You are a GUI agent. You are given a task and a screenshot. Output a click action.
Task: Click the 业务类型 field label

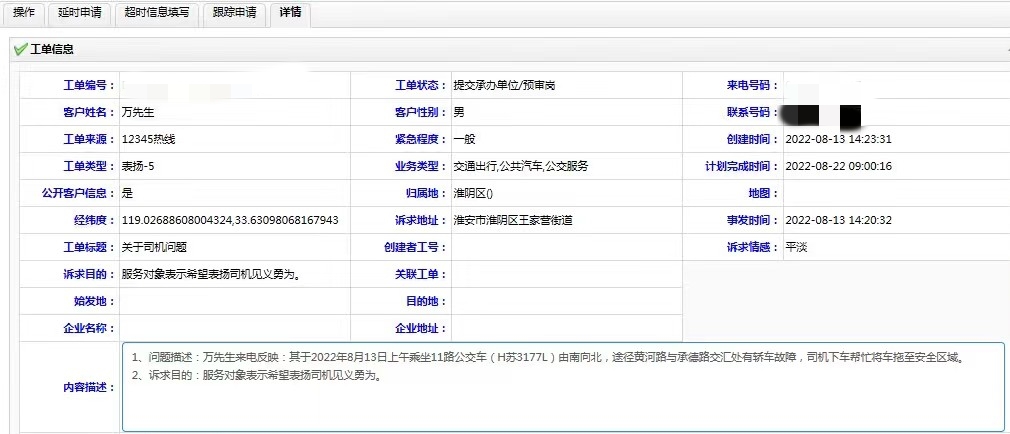coord(421,167)
